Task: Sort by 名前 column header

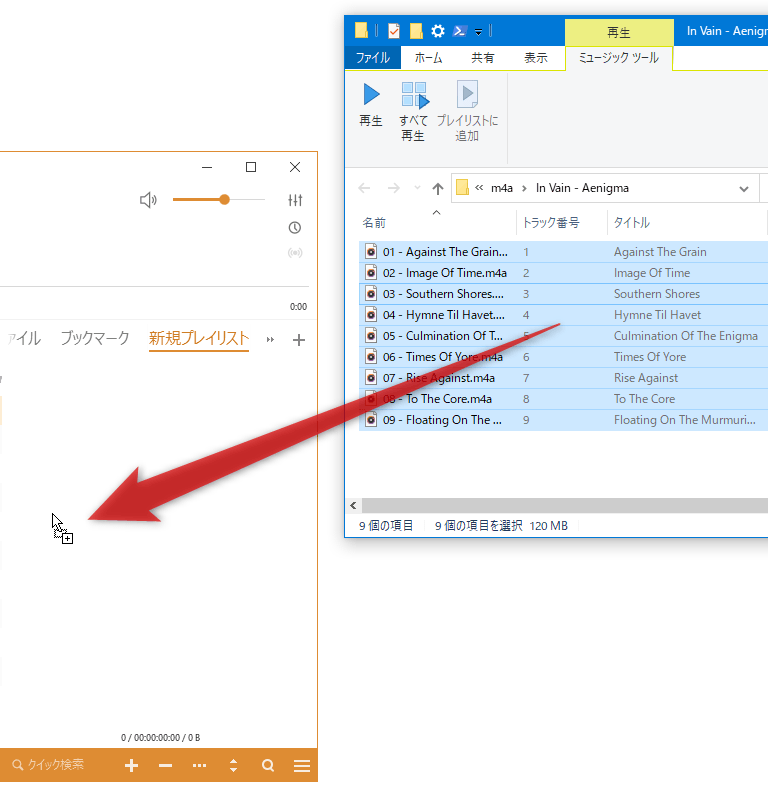Action: (374, 223)
